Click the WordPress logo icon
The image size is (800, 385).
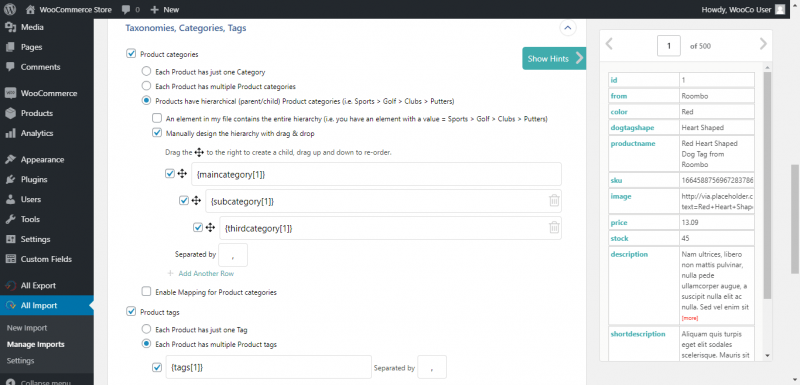pos(10,9)
